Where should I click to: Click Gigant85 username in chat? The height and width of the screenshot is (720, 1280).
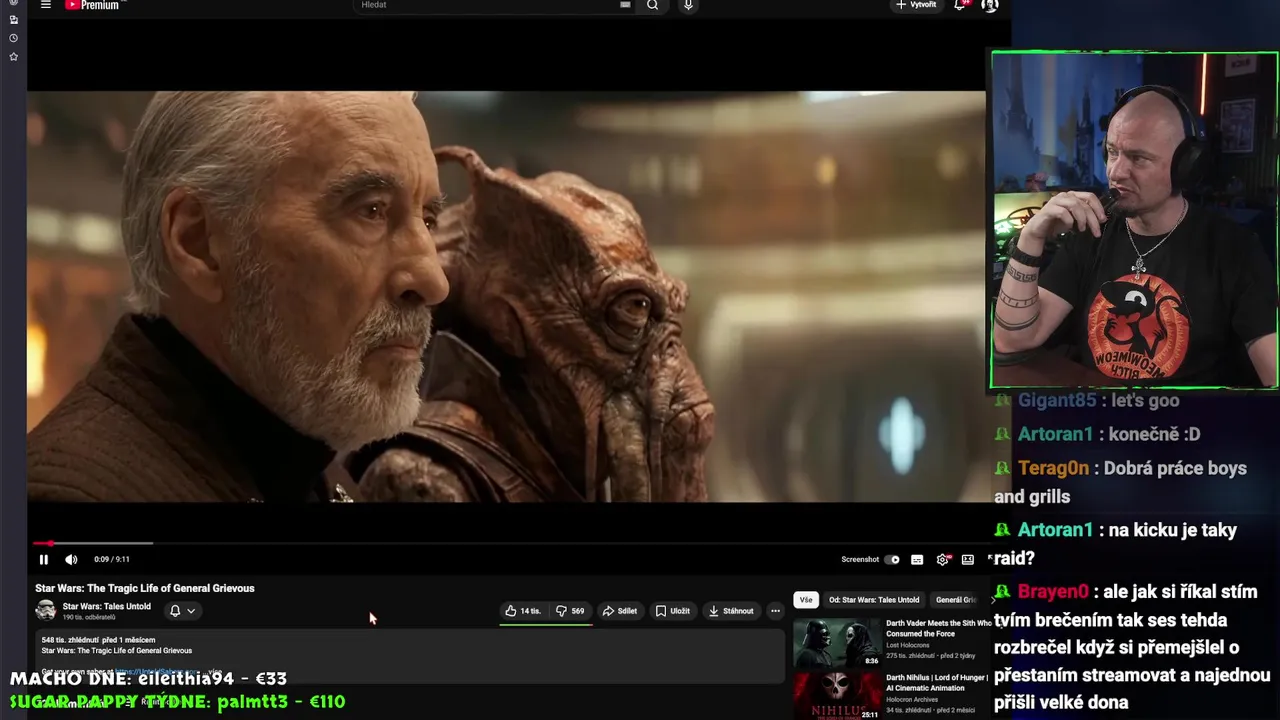coord(1057,401)
